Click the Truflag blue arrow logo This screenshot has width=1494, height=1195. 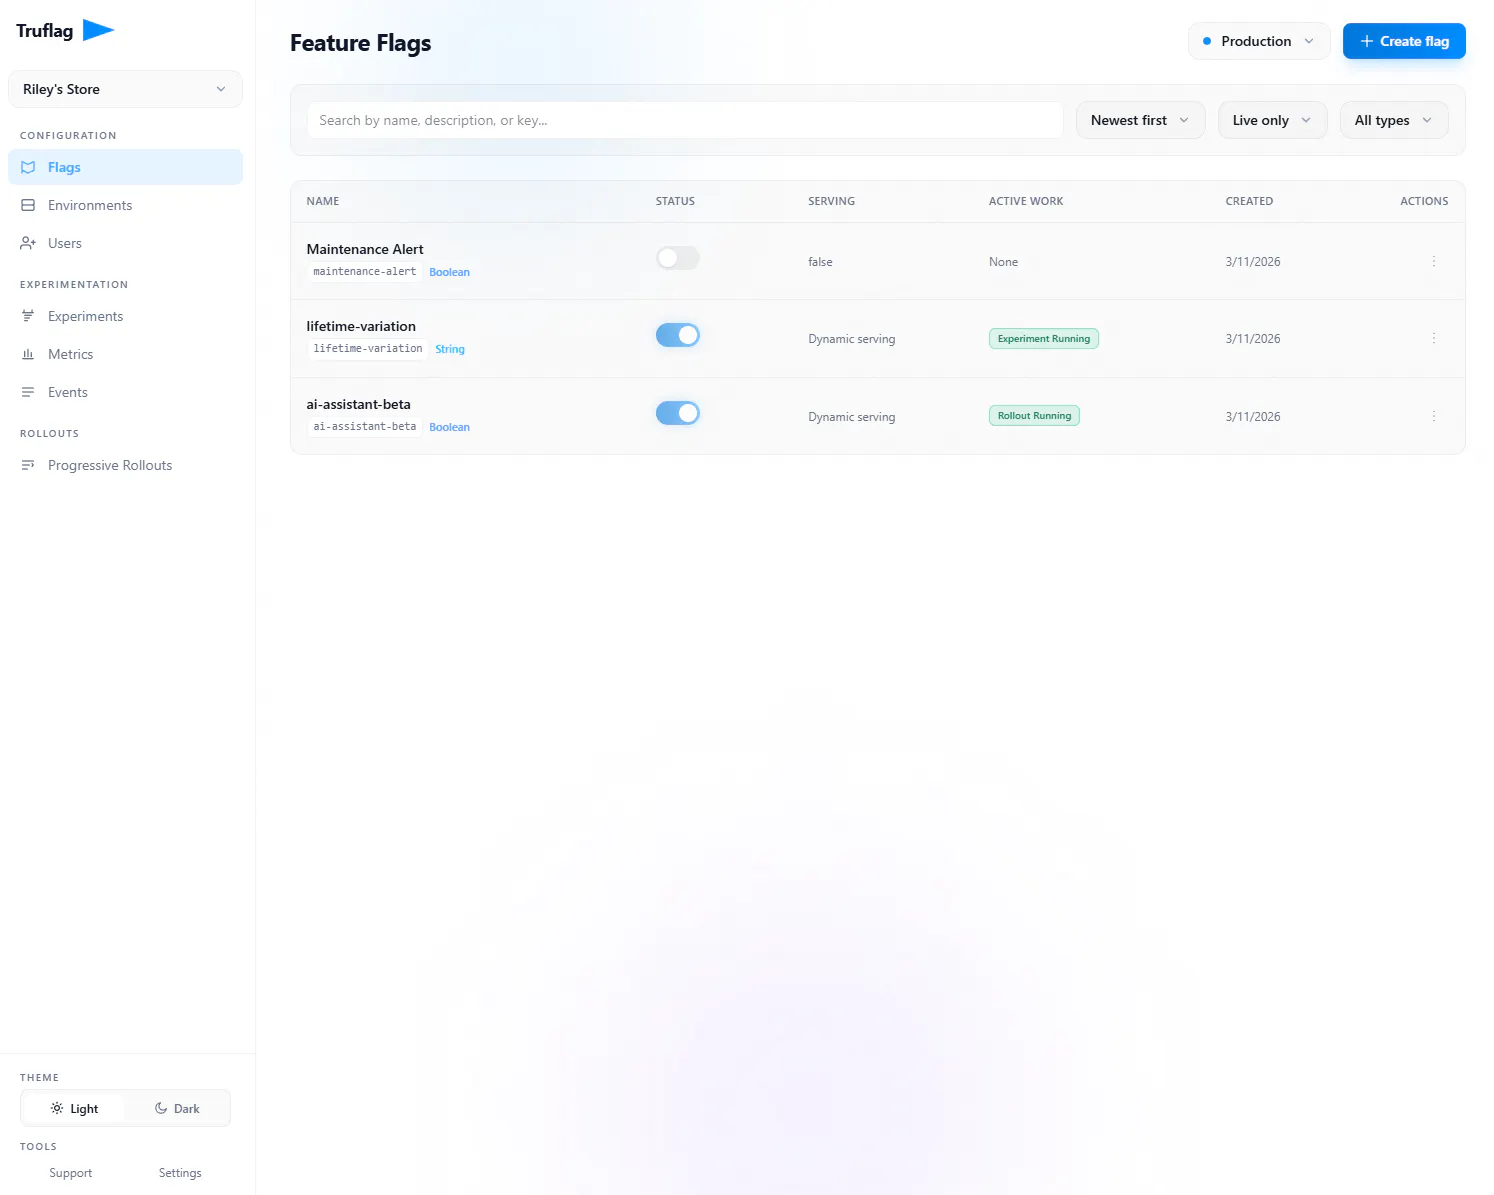tap(98, 30)
